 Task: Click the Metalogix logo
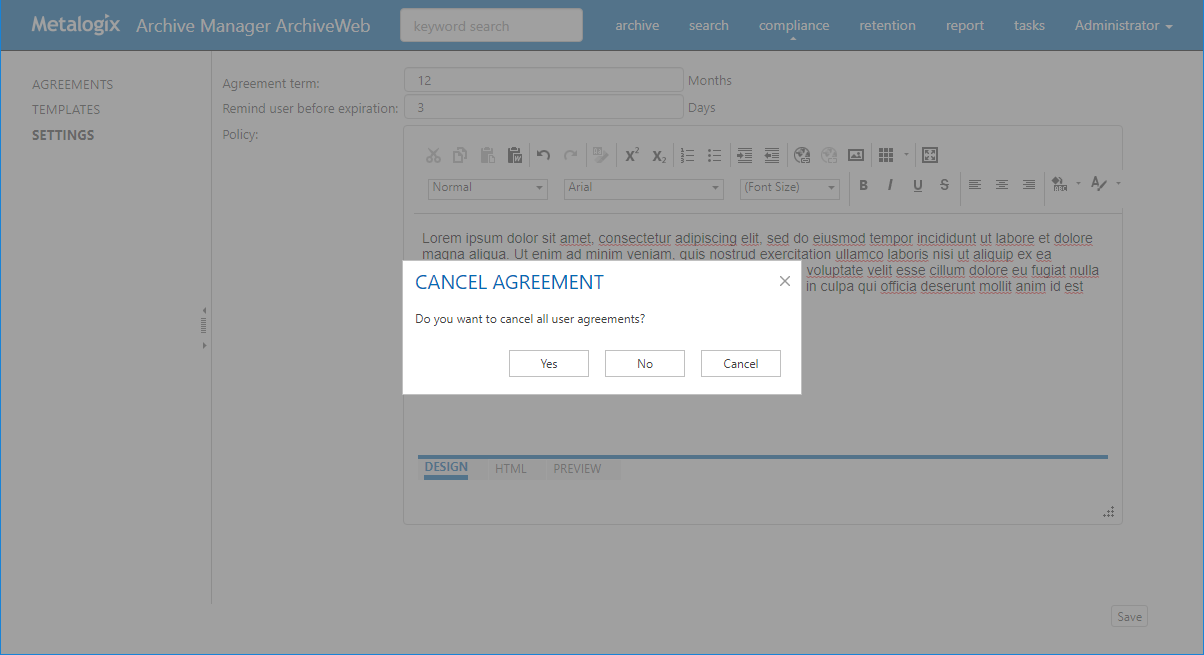(x=75, y=24)
